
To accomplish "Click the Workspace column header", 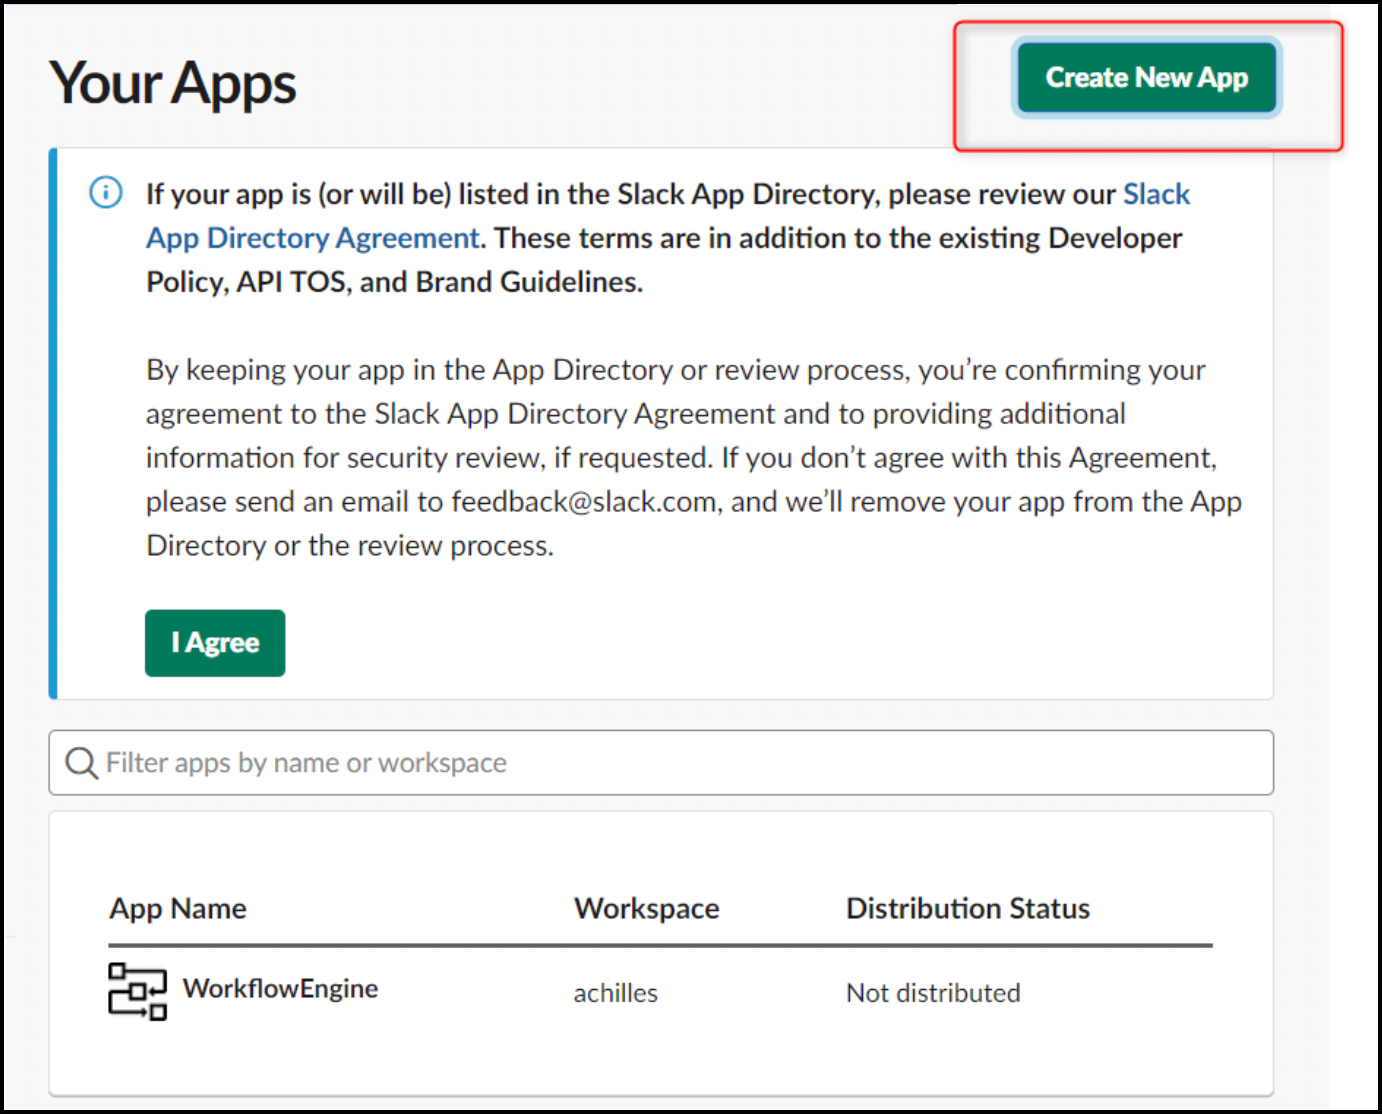I will coord(646,908).
